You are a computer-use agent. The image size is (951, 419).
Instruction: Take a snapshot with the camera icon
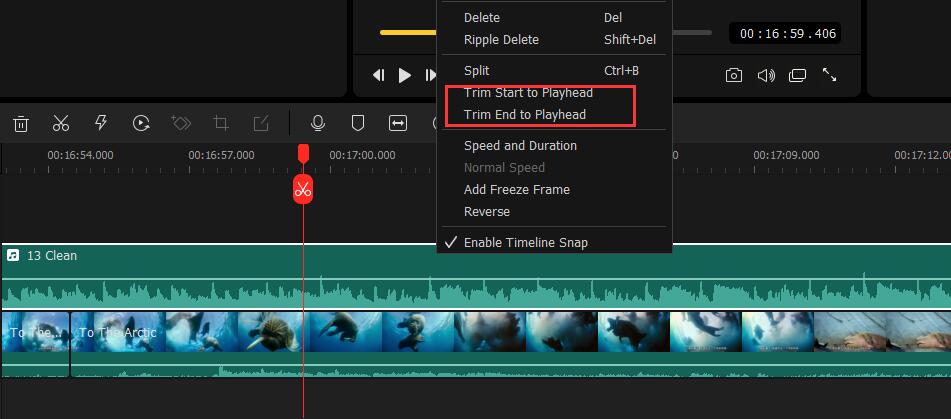(734, 75)
